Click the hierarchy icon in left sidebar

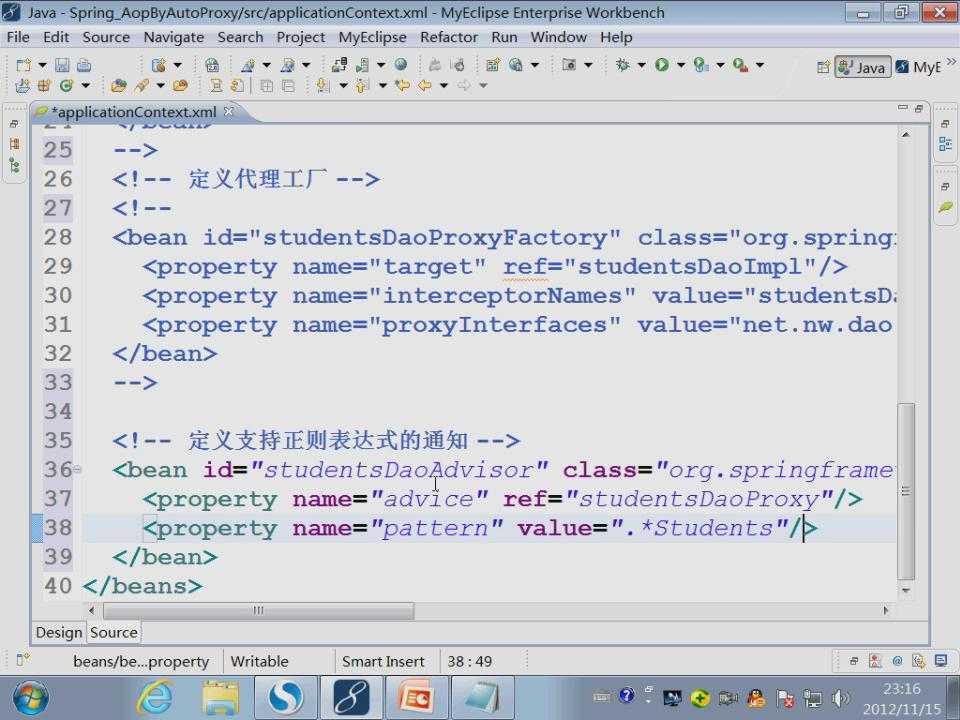click(15, 166)
